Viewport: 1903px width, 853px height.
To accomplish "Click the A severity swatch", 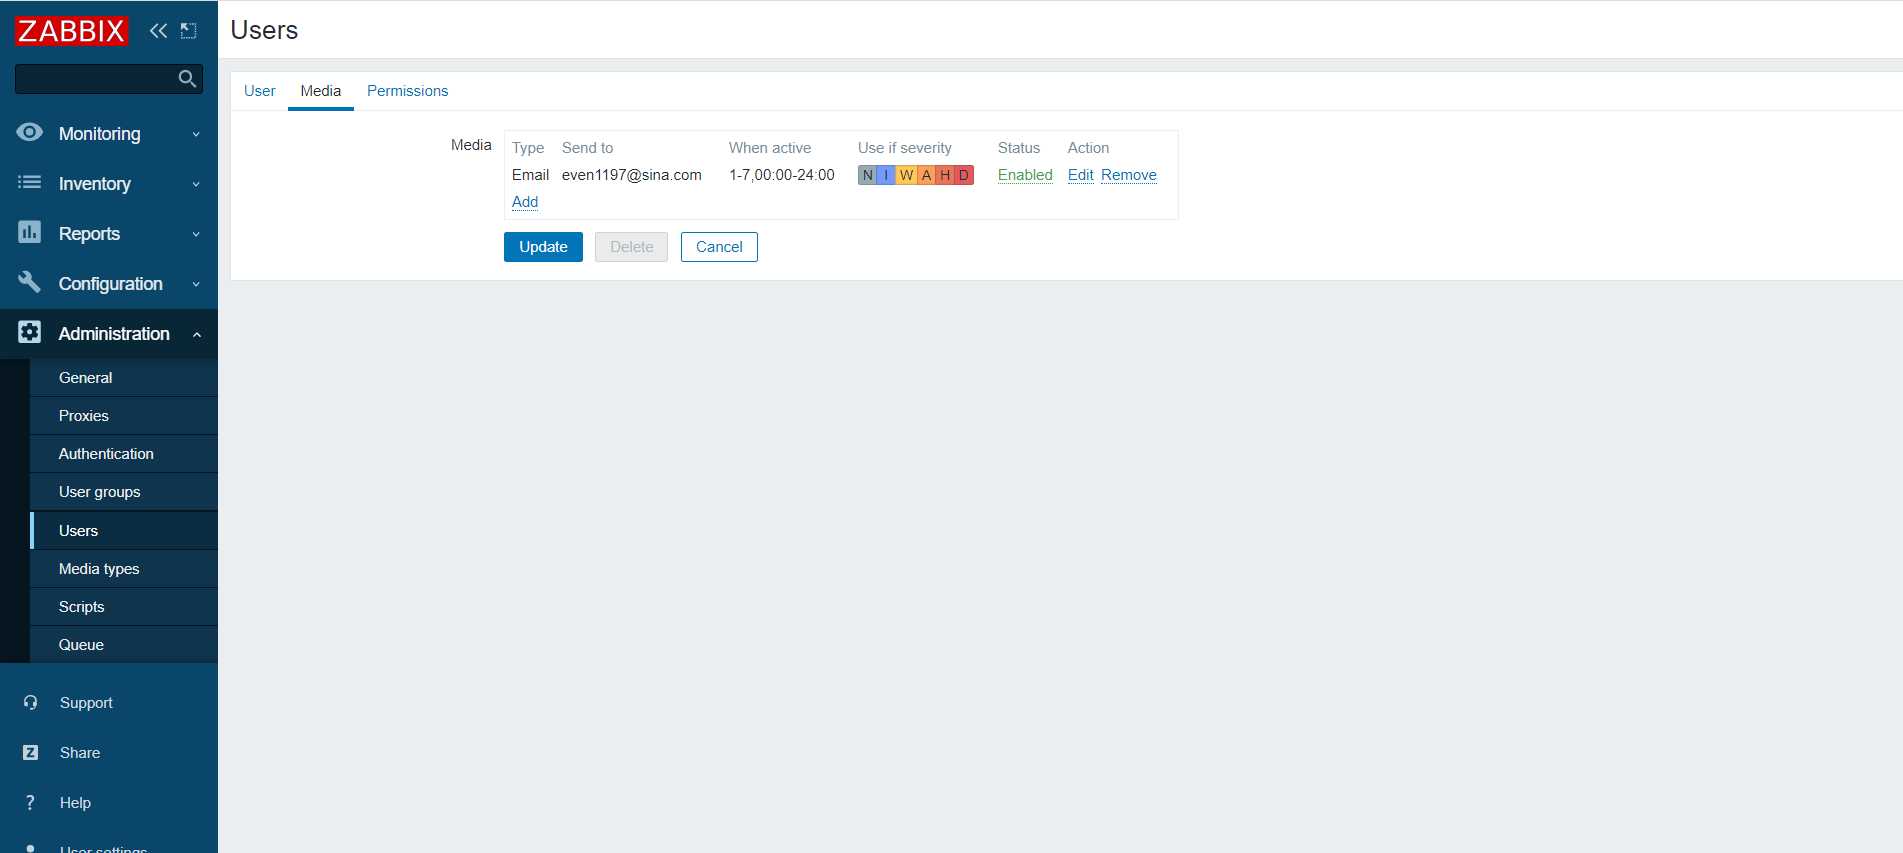I will tap(926, 175).
